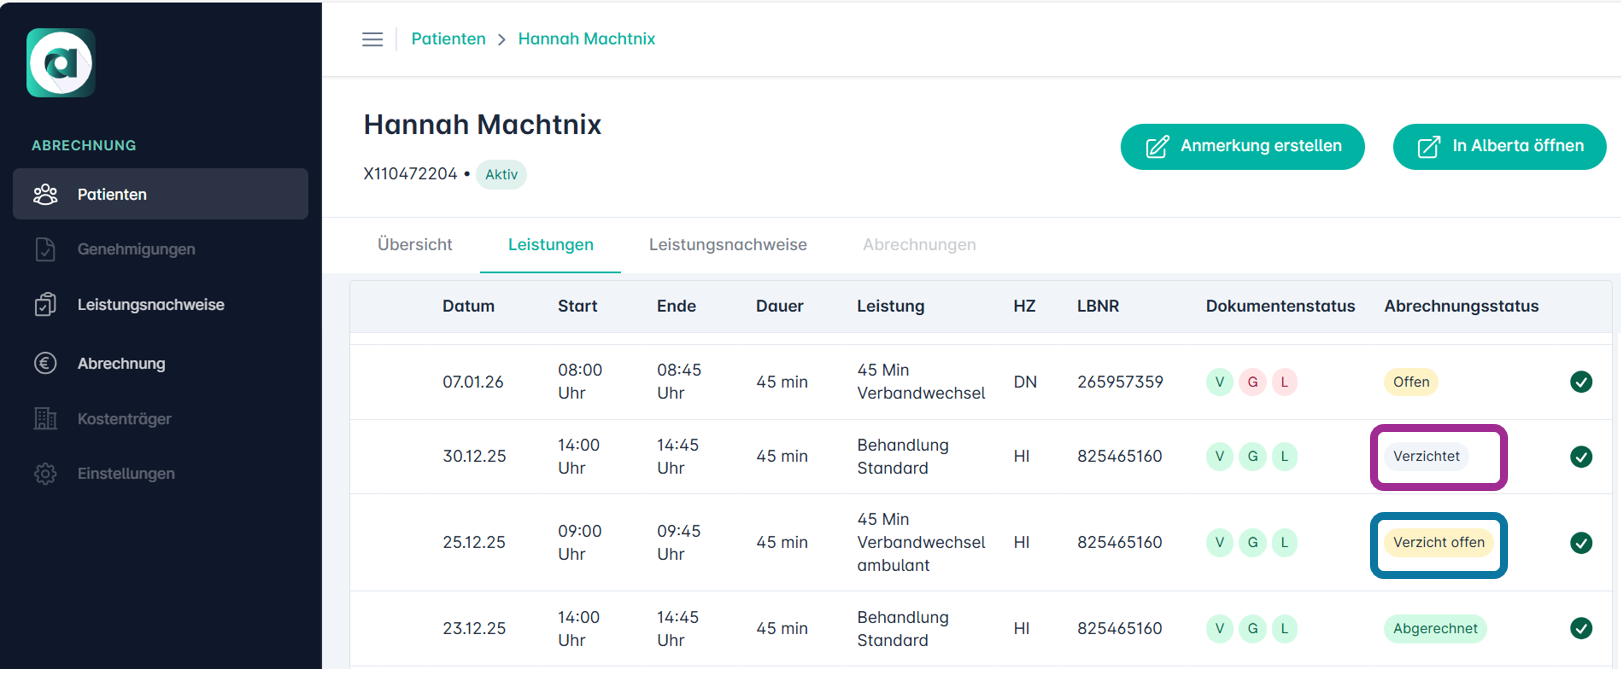Sort by the Datum column header
Screen dimensions: 1621x676
click(468, 306)
